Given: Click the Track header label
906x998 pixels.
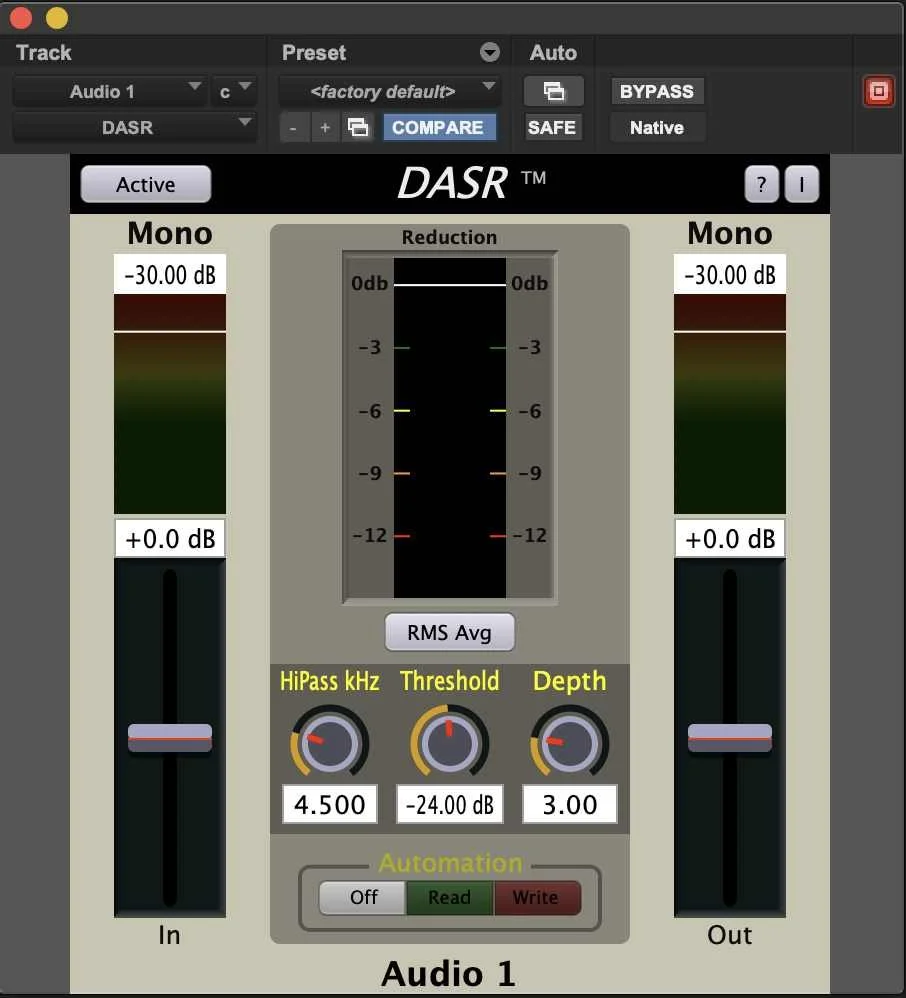Looking at the screenshot, I should pos(43,53).
